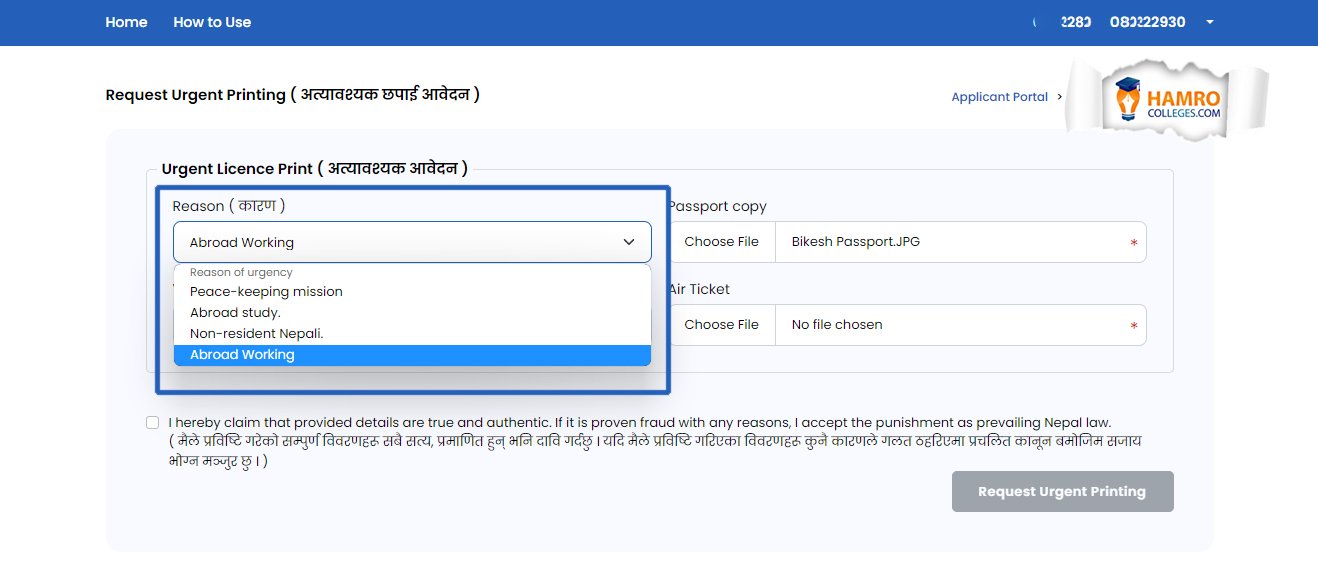Open the How to Use page
The image size is (1318, 588).
211,21
